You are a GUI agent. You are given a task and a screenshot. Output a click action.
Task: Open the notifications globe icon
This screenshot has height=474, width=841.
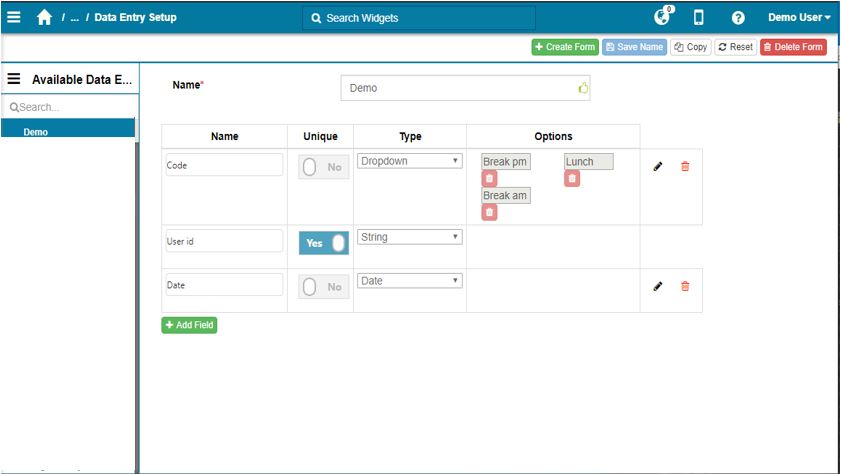661,16
